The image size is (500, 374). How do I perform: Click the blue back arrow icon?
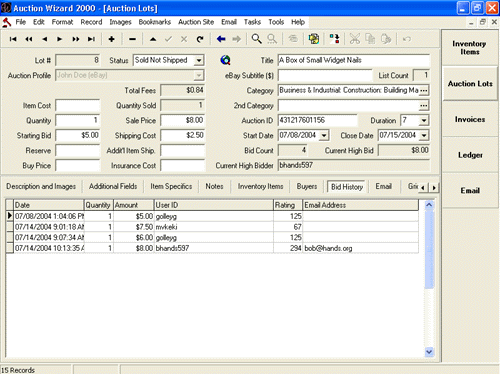221,39
